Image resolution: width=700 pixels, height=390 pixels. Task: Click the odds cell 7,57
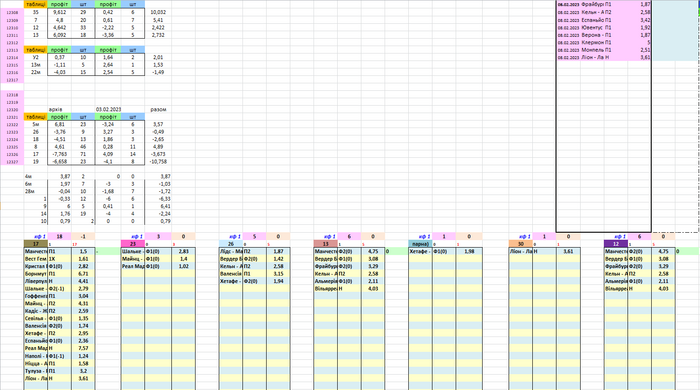coord(83,348)
